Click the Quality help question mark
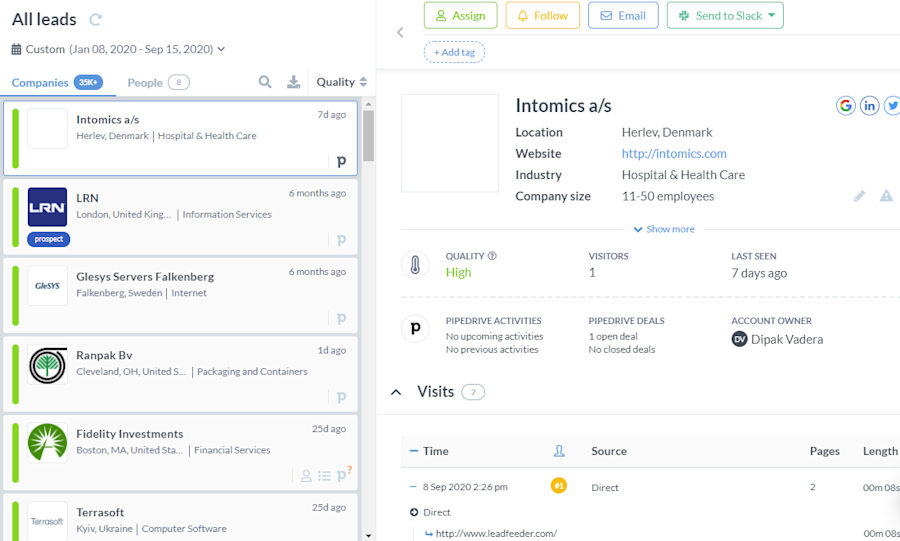The image size is (900, 541). (492, 256)
